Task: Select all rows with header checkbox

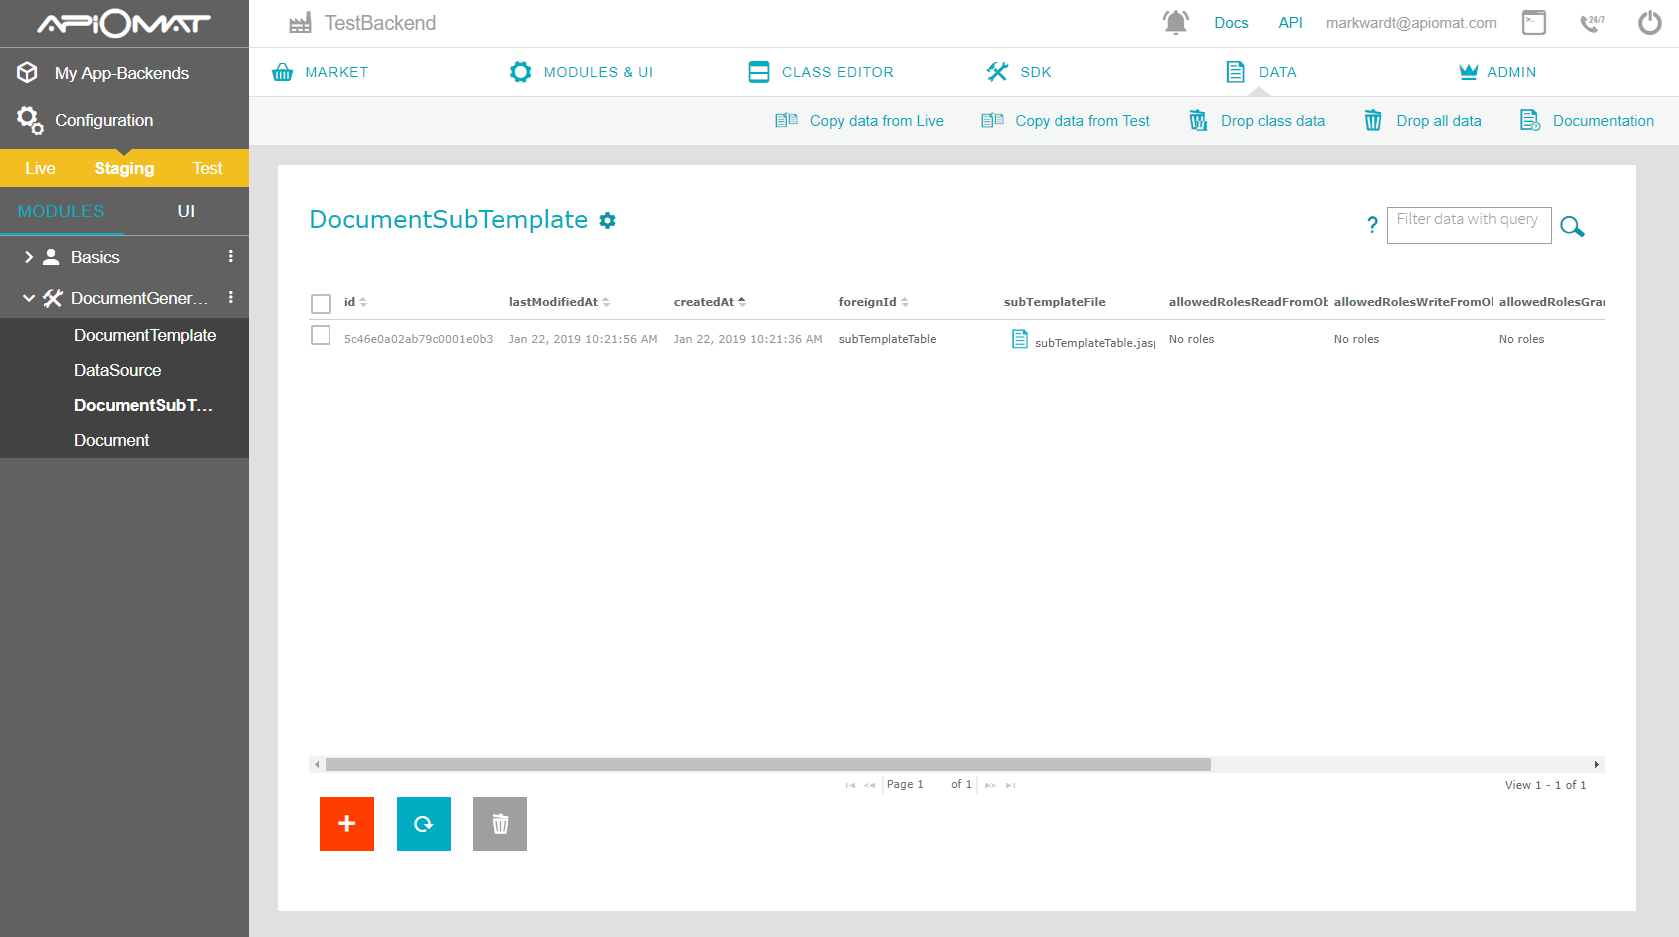Action: pos(320,303)
